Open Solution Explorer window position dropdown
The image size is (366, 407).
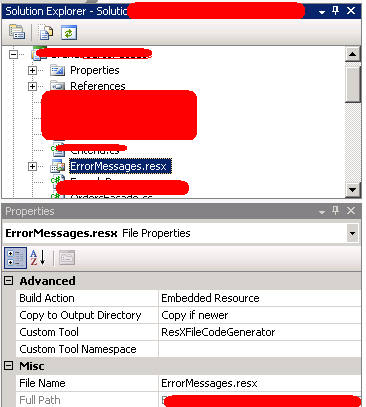coord(322,12)
